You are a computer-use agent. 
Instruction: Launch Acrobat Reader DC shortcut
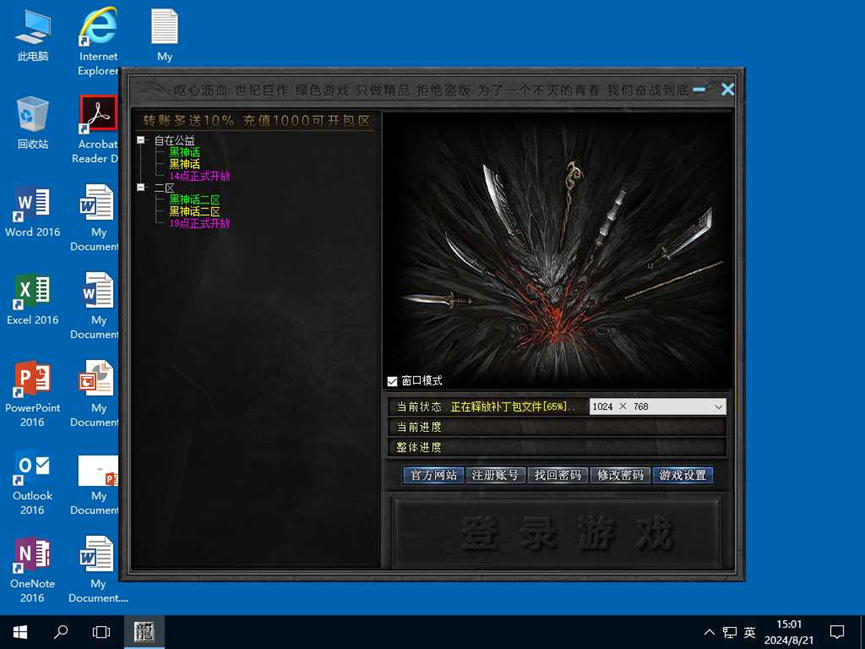[98, 130]
